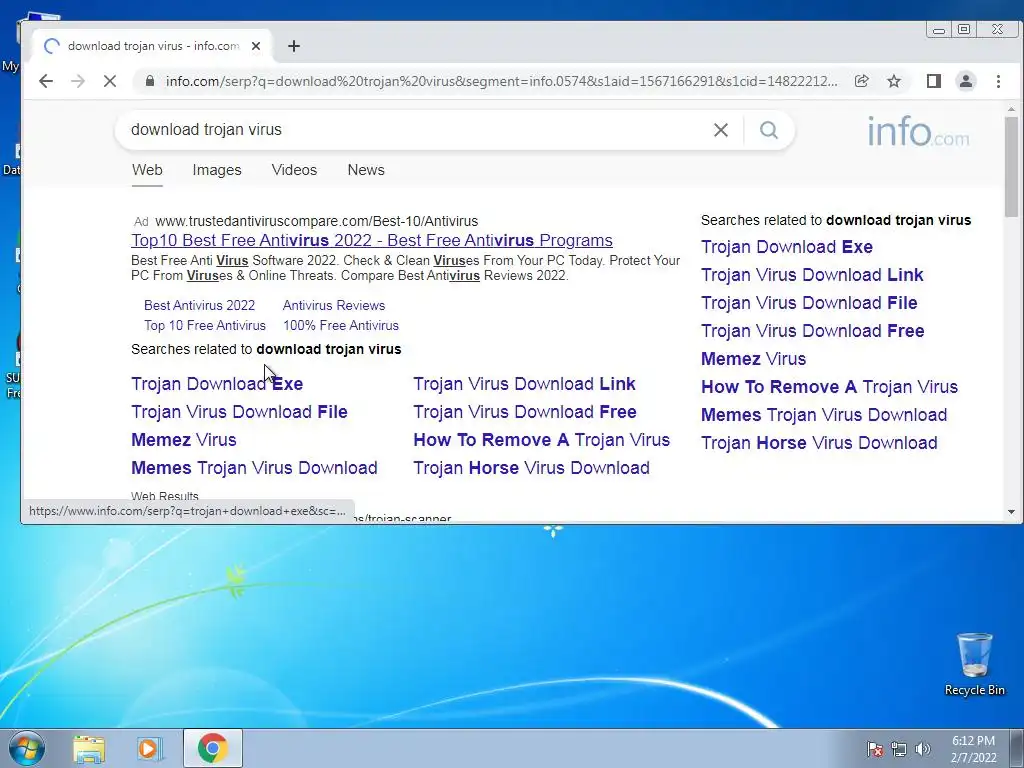This screenshot has height=768, width=1024.
Task: Click 'Trojan Virus Download File' in main results
Action: point(239,412)
